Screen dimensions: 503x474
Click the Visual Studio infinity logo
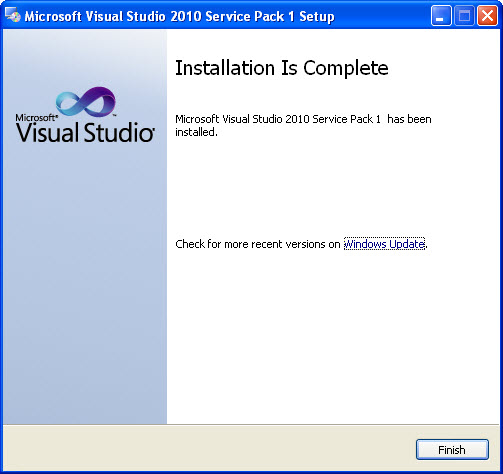(x=86, y=102)
